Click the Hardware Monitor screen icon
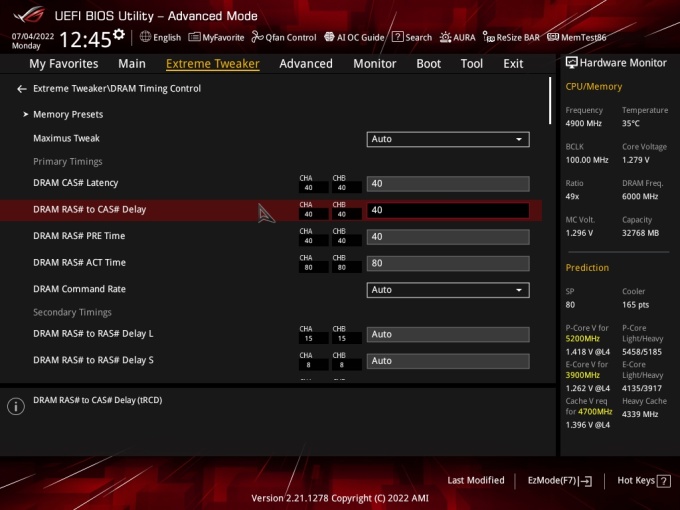Viewport: 680px width, 510px height. 572,63
